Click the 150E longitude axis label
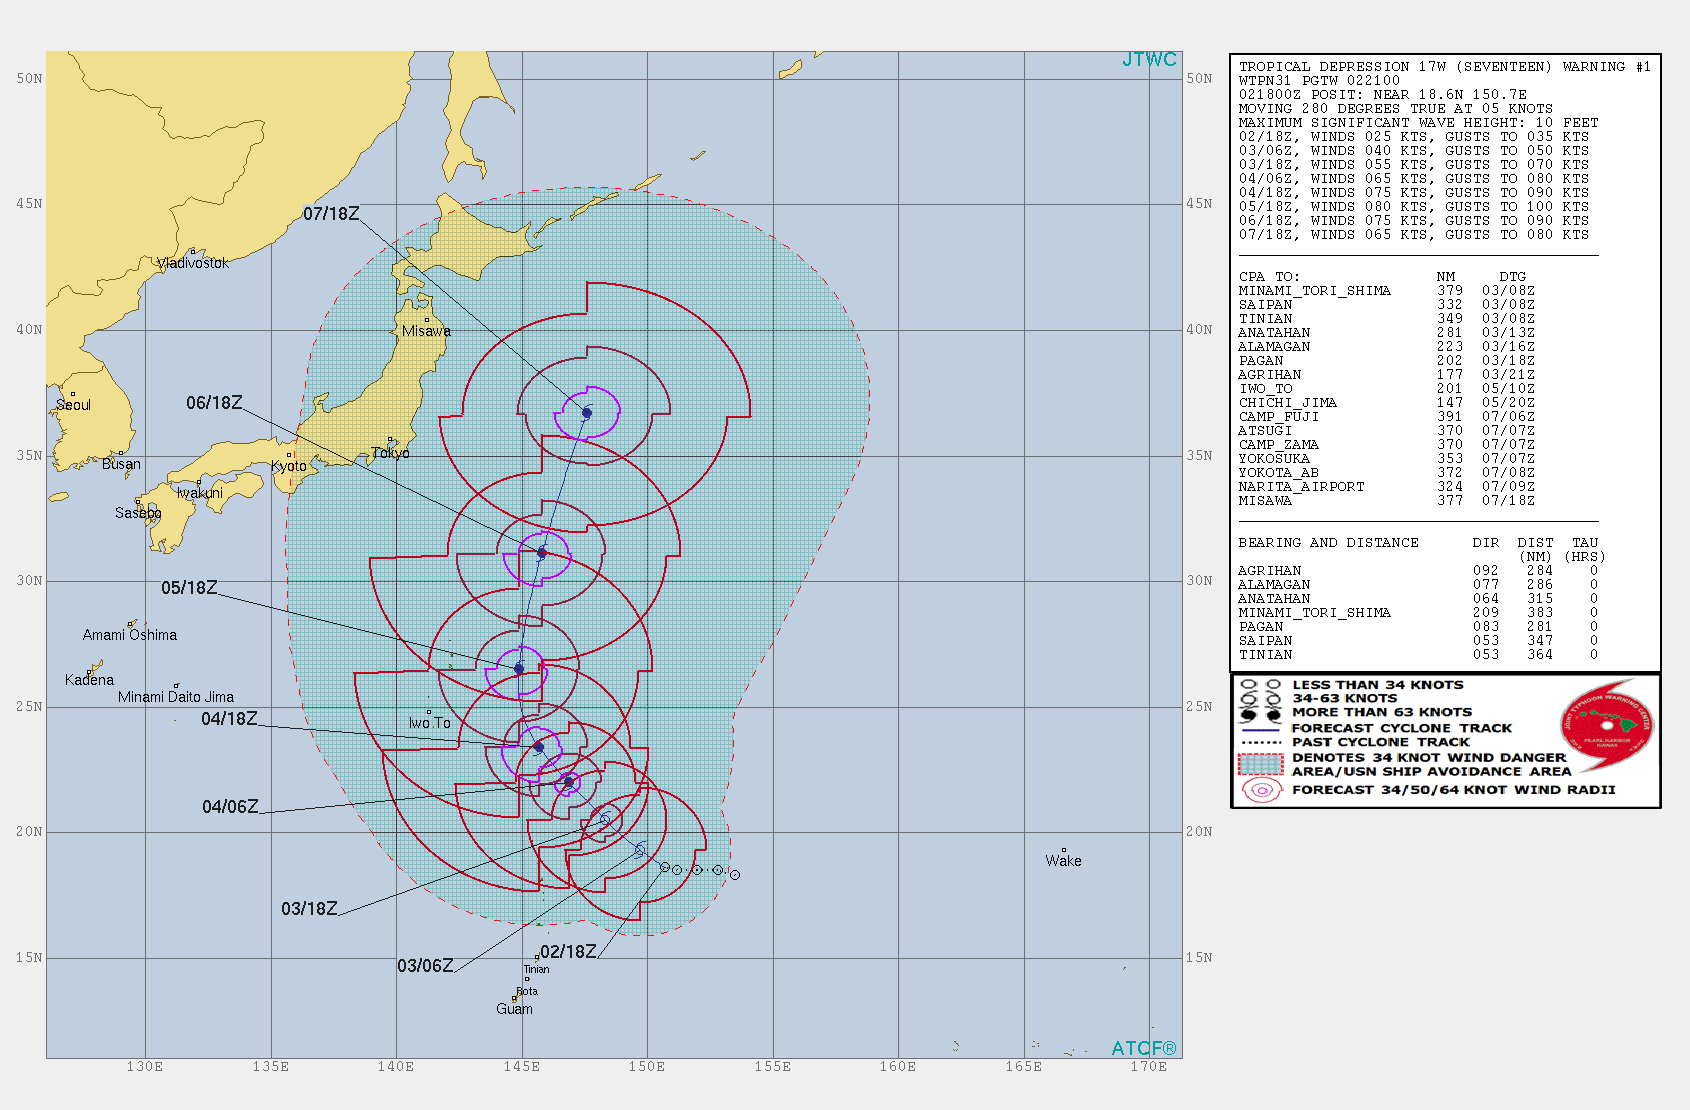This screenshot has width=1690, height=1110. 647,1067
